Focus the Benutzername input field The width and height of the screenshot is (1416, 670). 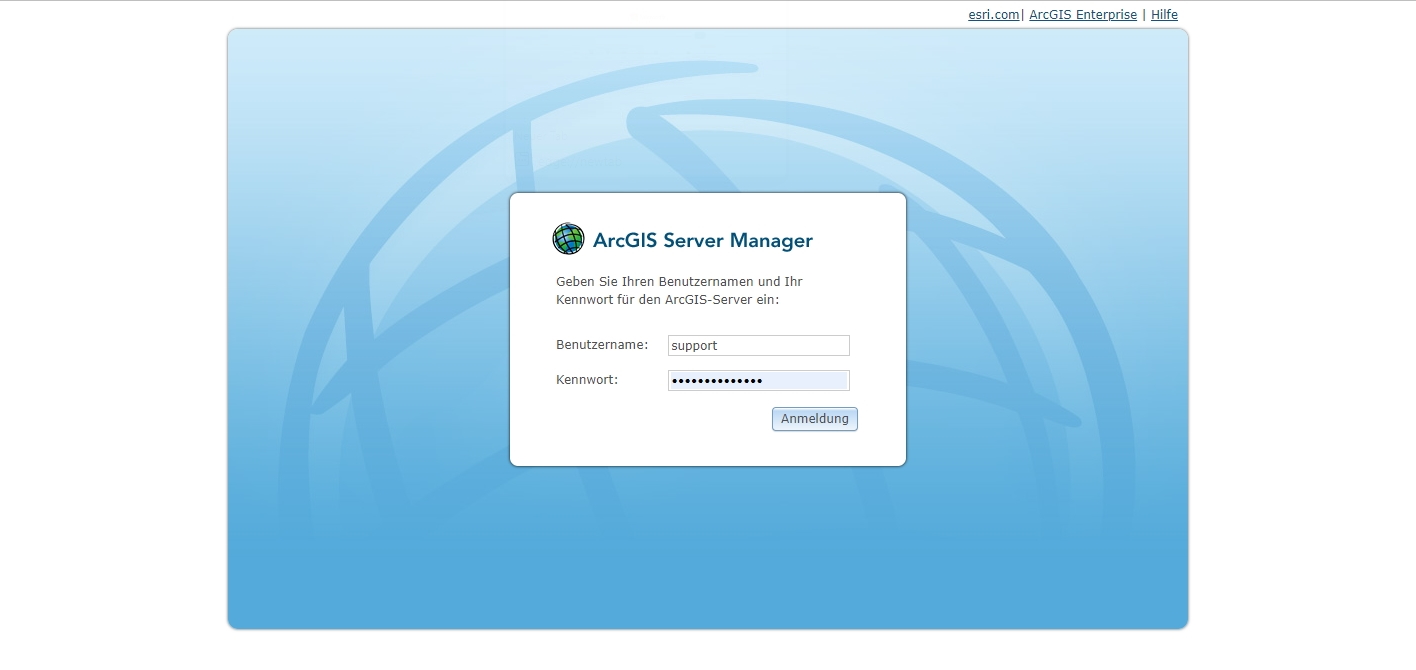[x=759, y=346]
